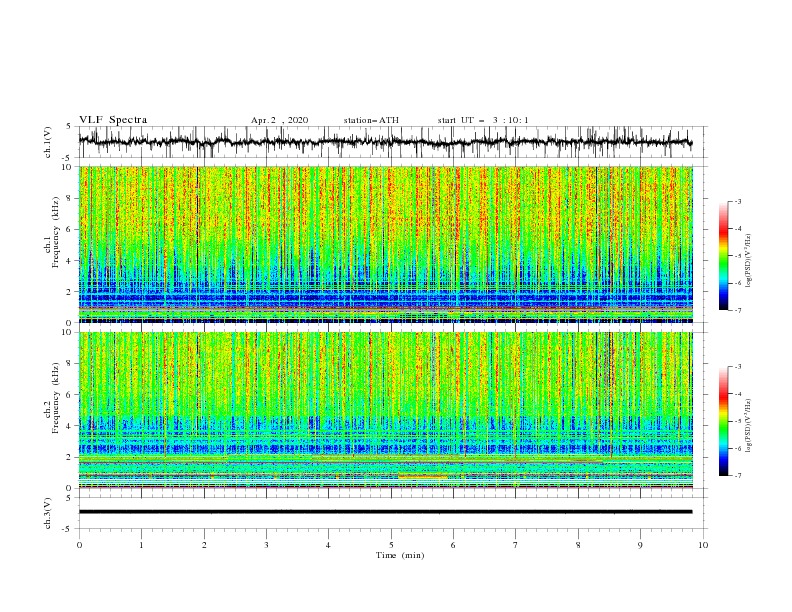Click time-axis tick label '6'
The width and height of the screenshot is (792, 612).
click(x=453, y=545)
